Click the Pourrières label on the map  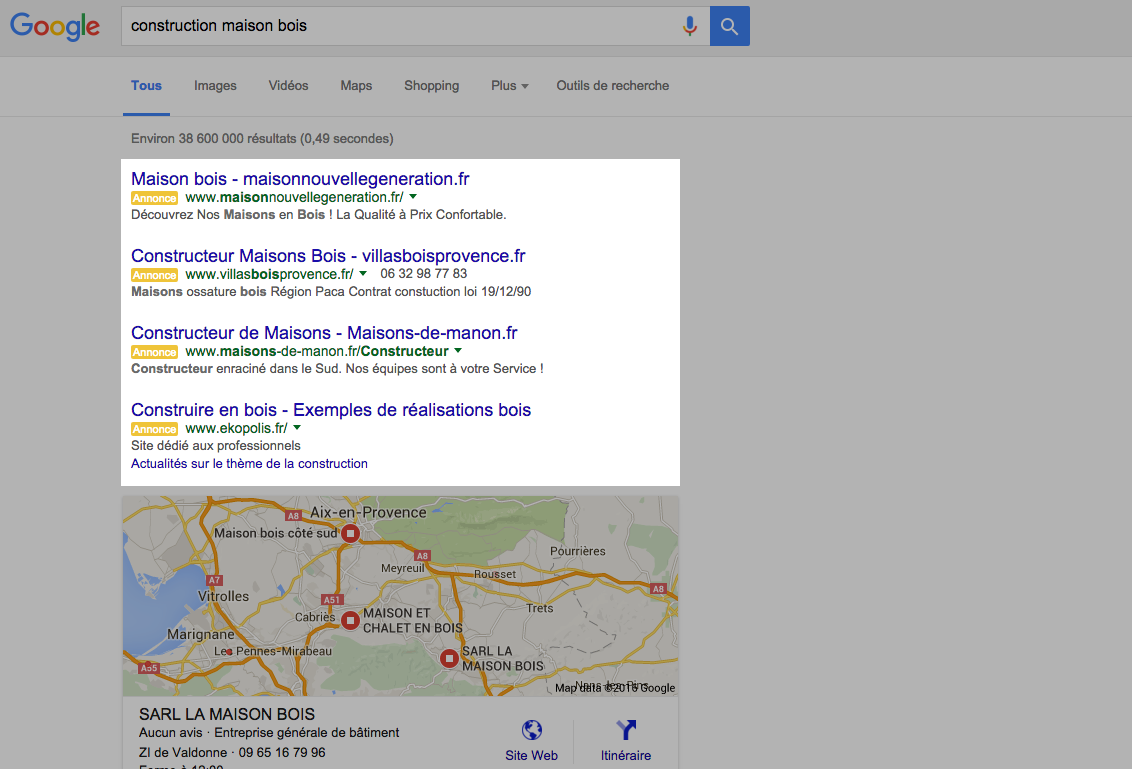578,551
